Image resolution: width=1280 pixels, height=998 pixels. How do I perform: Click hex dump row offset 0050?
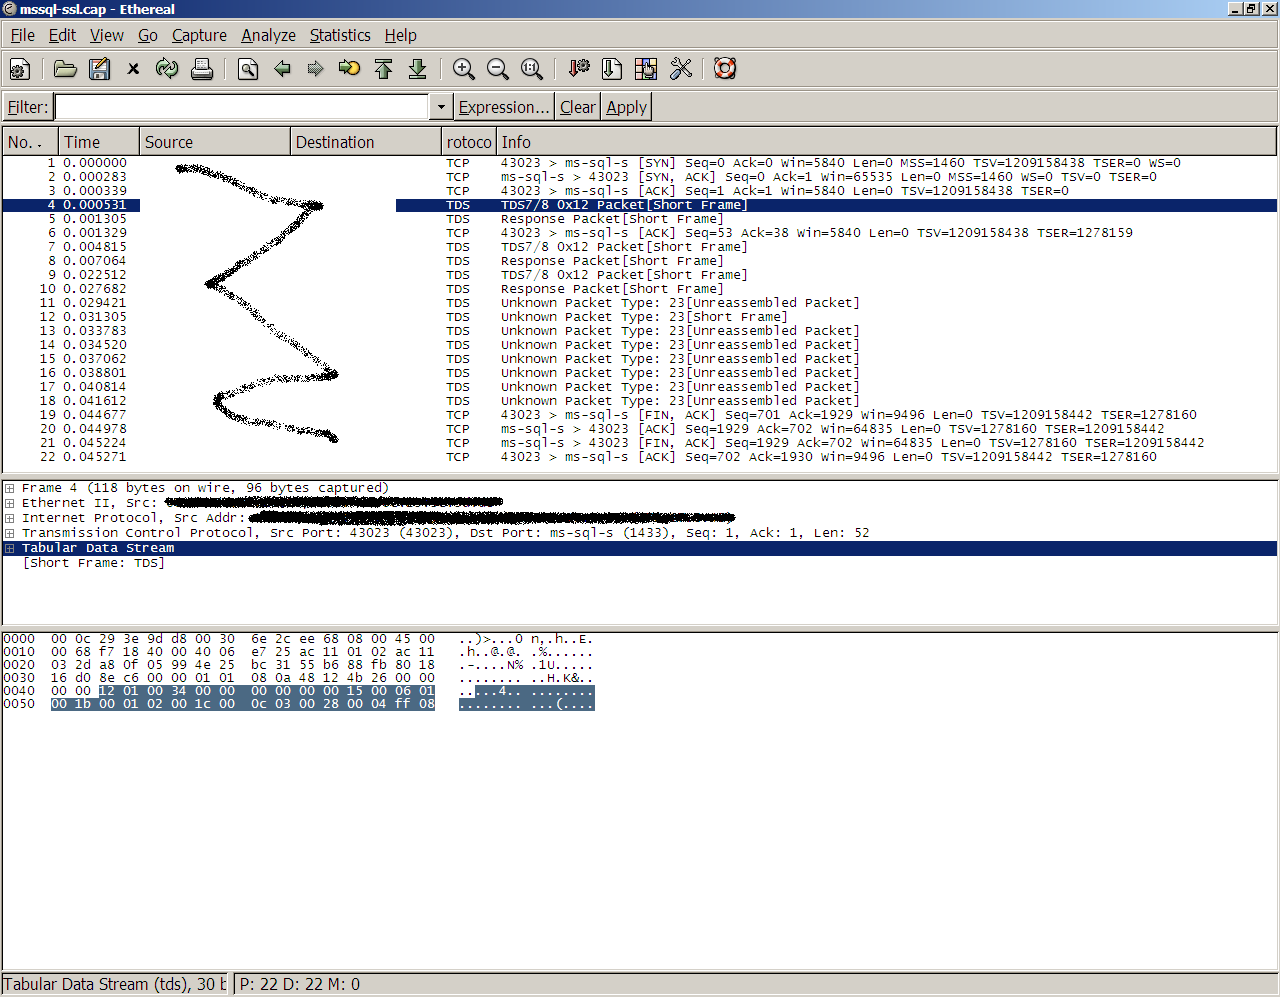(x=19, y=704)
